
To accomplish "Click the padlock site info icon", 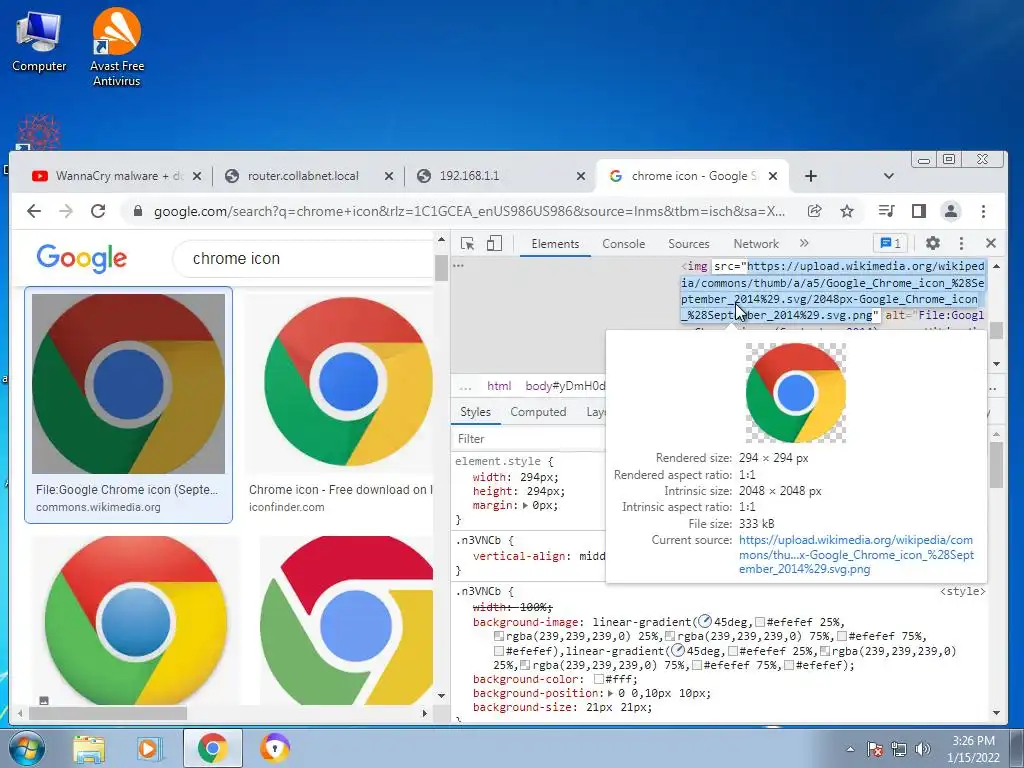I will pyautogui.click(x=137, y=211).
